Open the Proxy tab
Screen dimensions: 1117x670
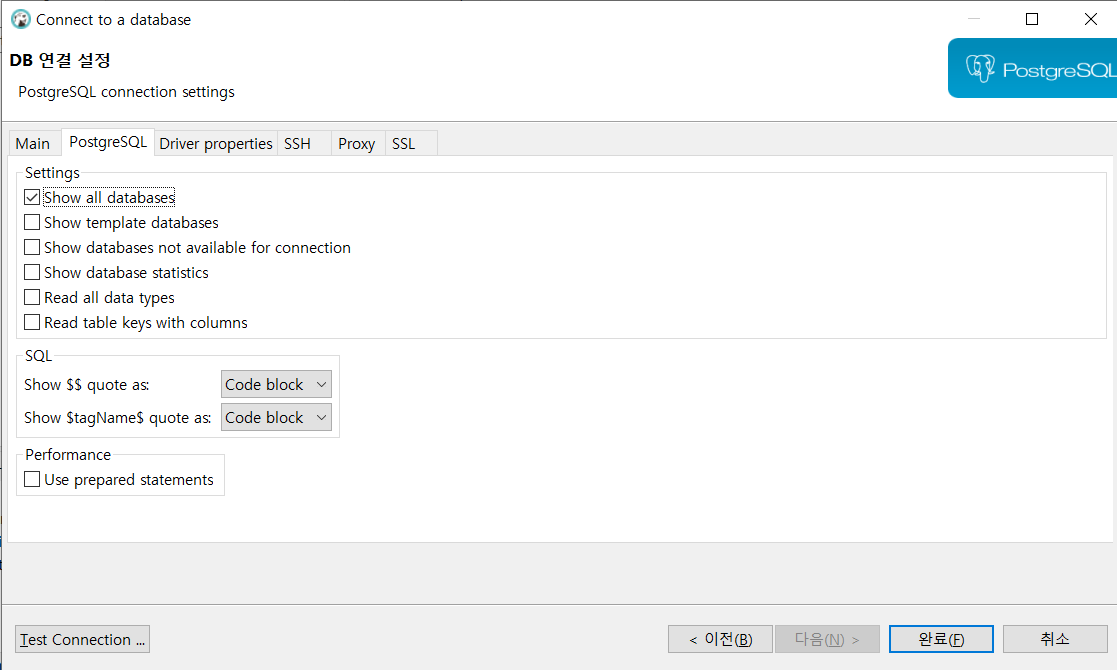coord(356,143)
